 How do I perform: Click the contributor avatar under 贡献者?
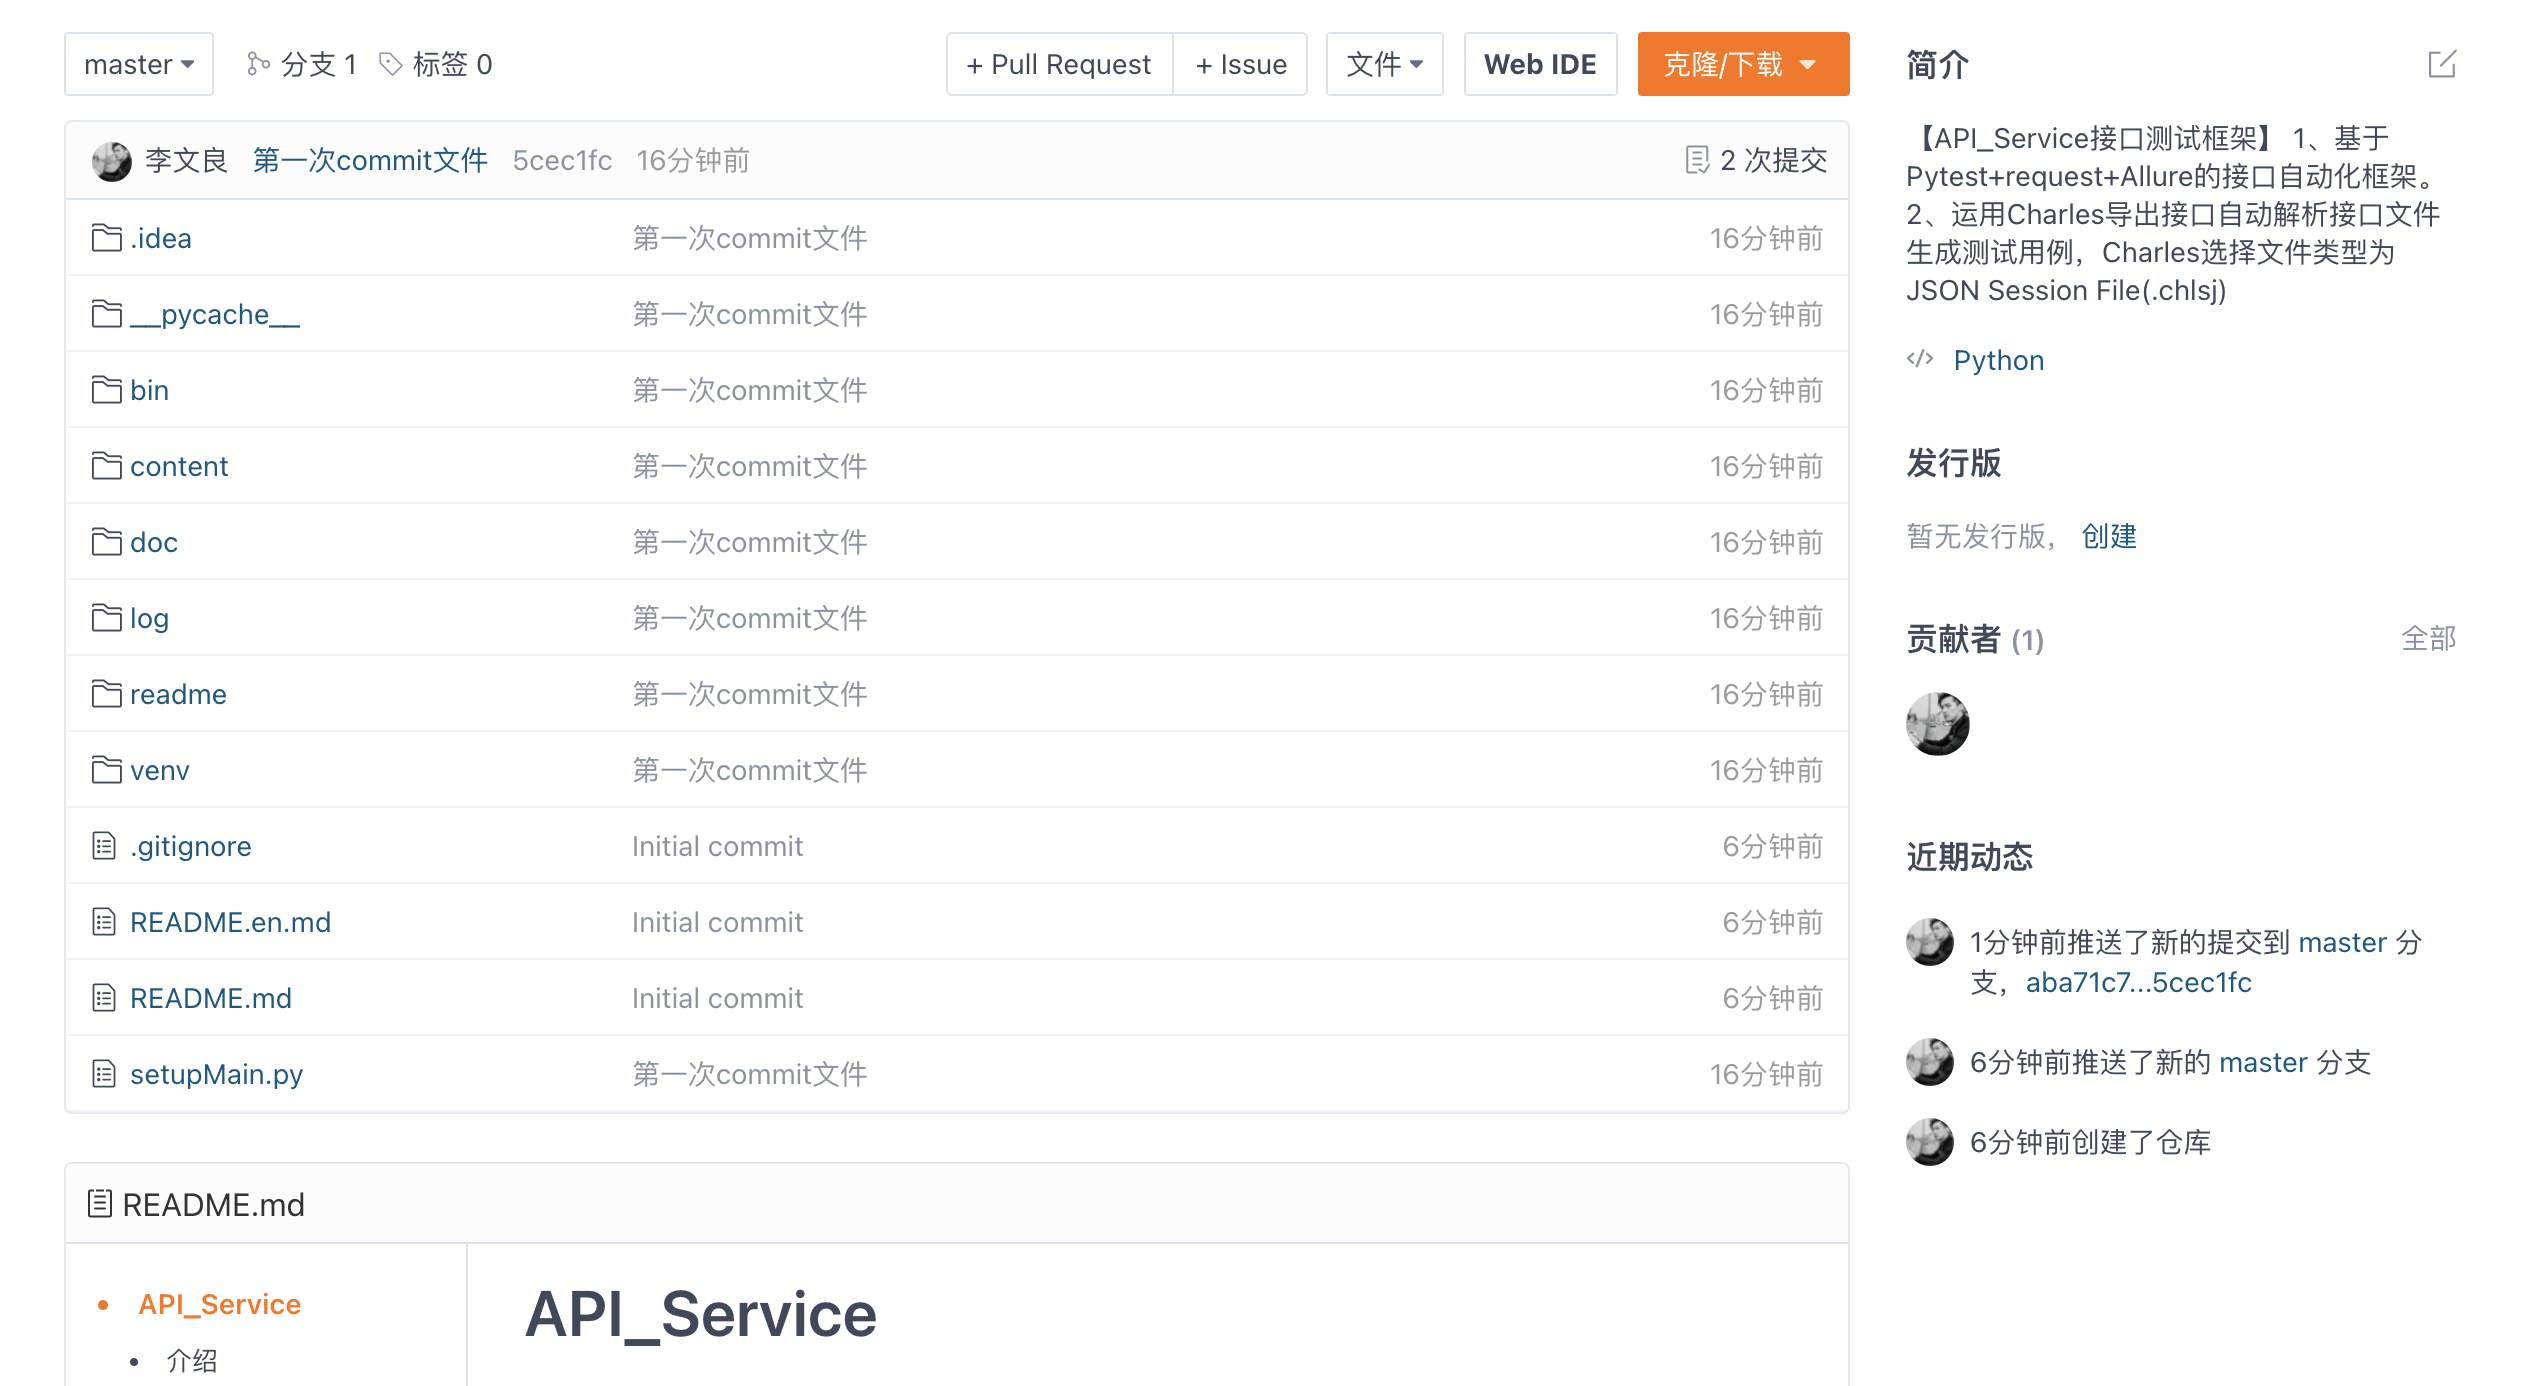coord(1937,723)
